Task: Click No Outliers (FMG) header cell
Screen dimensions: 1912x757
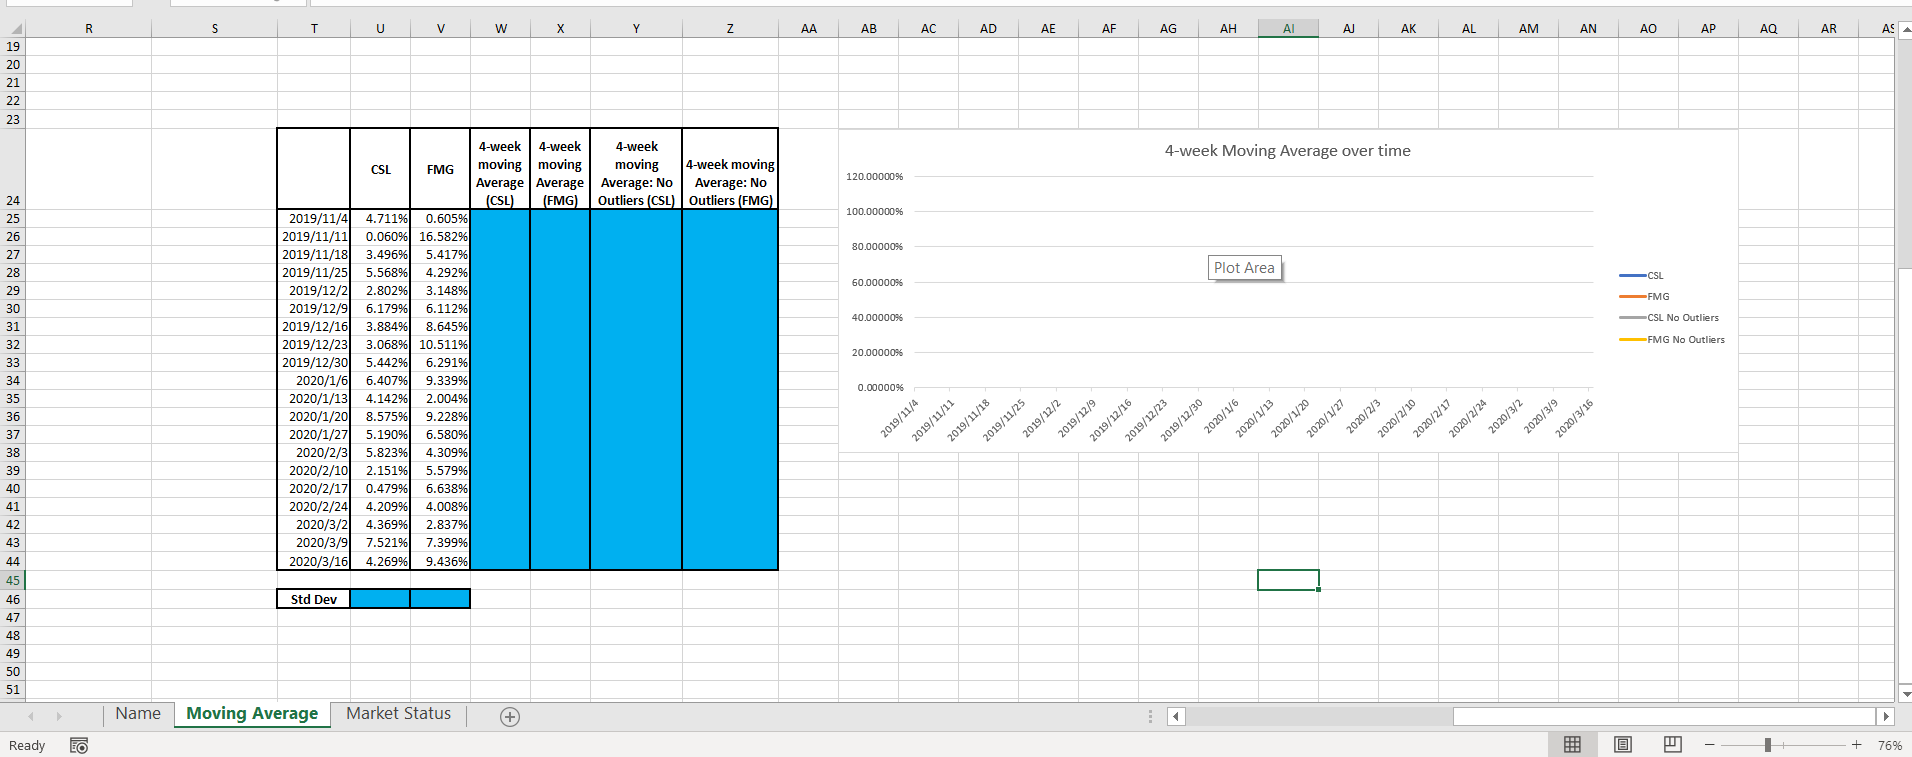Action: tap(730, 169)
